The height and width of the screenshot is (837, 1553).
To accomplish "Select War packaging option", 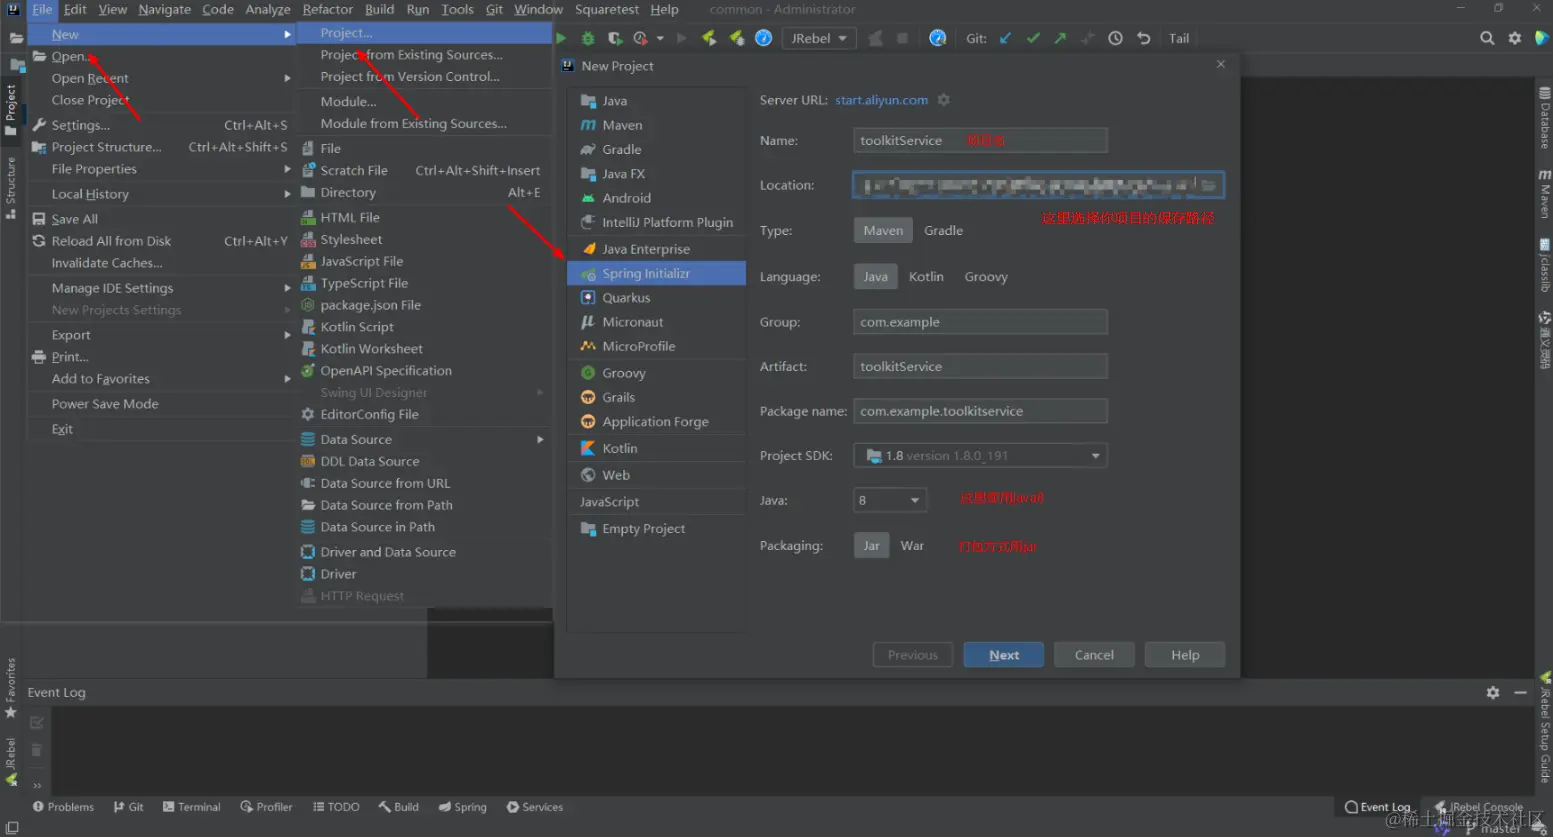I will coord(912,546).
